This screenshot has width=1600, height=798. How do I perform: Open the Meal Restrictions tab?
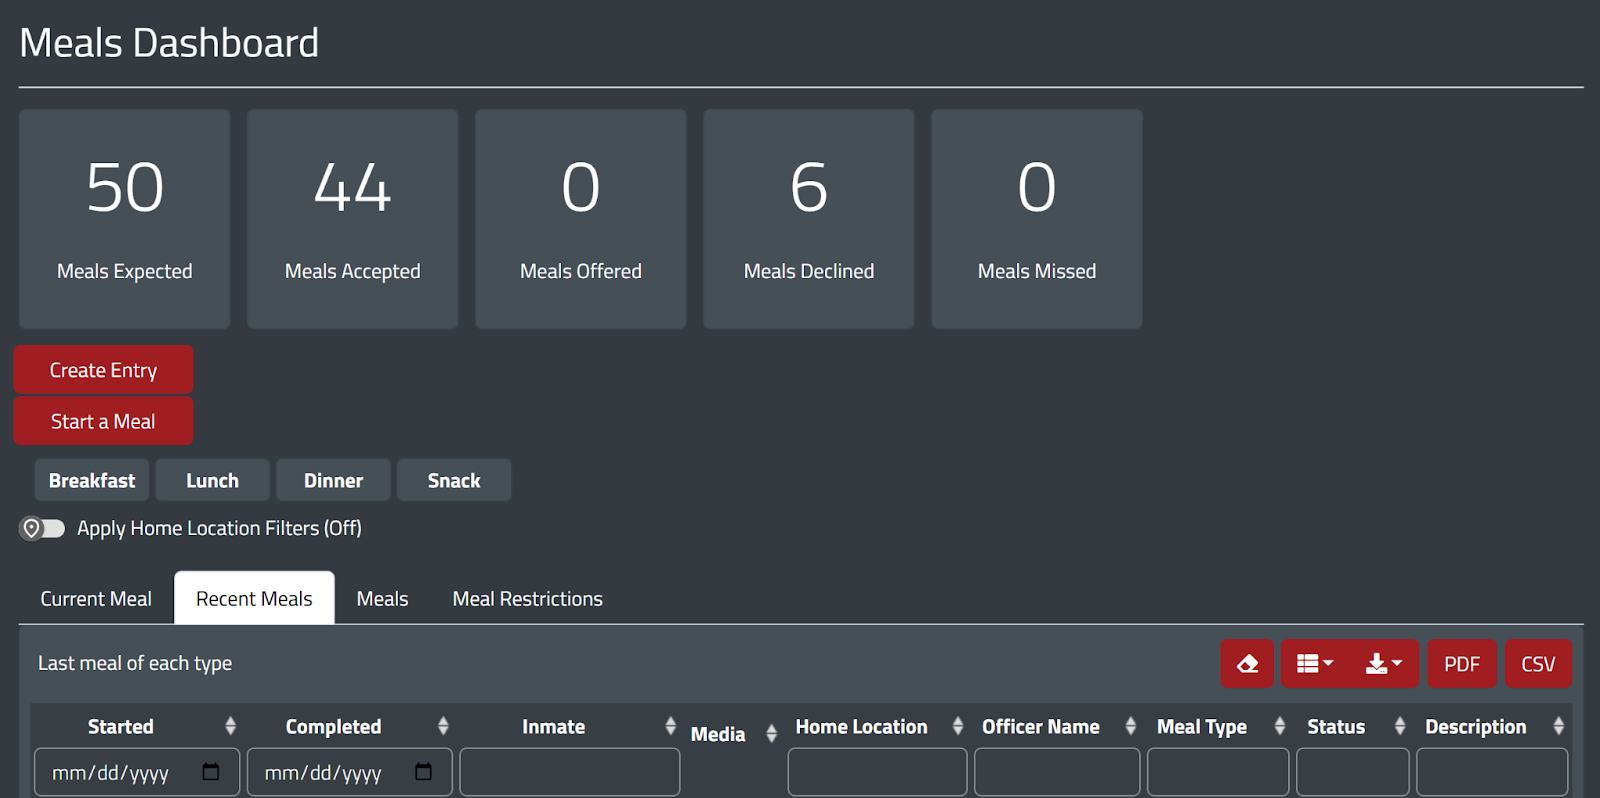pos(528,599)
